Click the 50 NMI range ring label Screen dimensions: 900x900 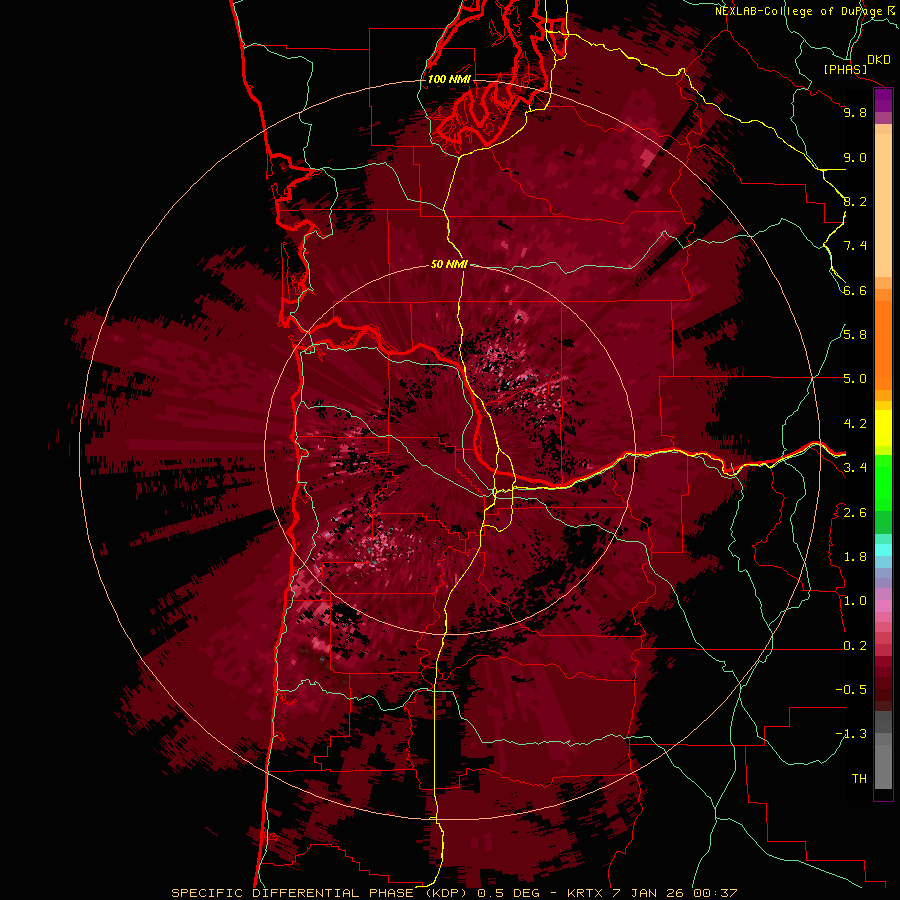(449, 265)
